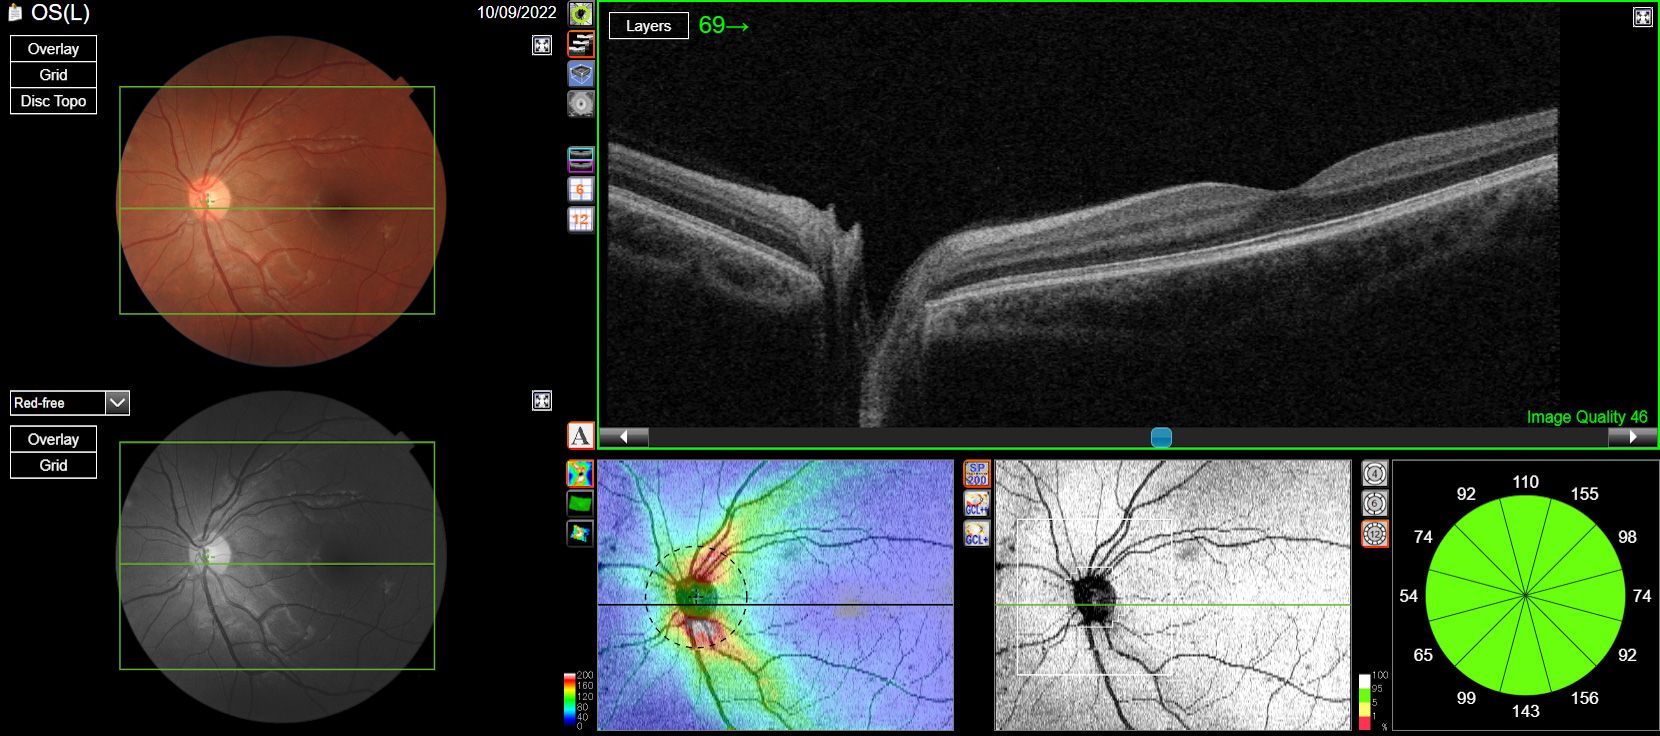
Task: Select the GCL++ map icon
Action: point(977,504)
